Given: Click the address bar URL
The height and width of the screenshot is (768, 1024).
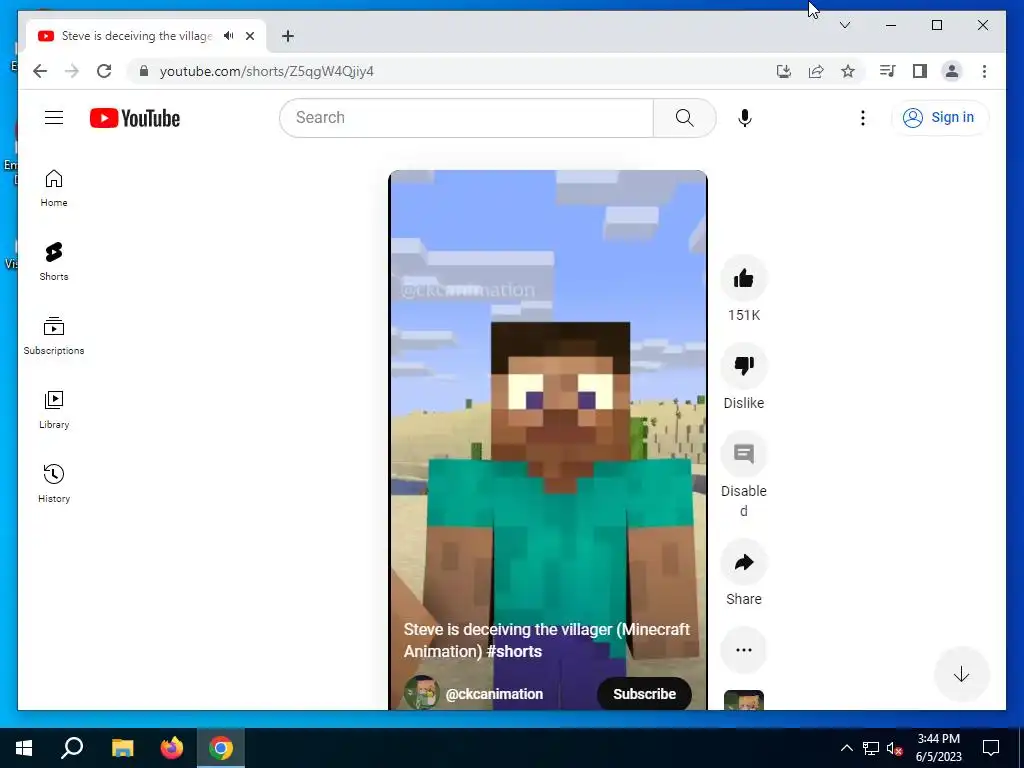Looking at the screenshot, I should (x=266, y=71).
